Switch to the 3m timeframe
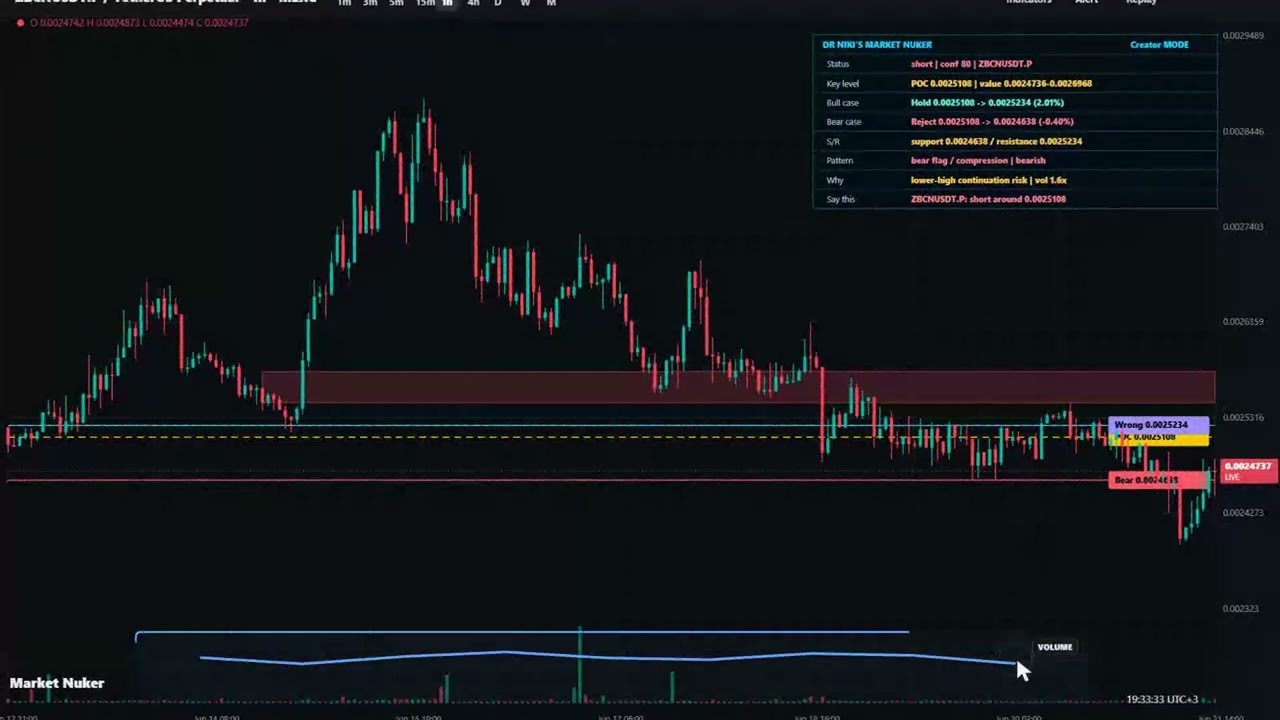Image resolution: width=1280 pixels, height=720 pixels. [x=370, y=3]
